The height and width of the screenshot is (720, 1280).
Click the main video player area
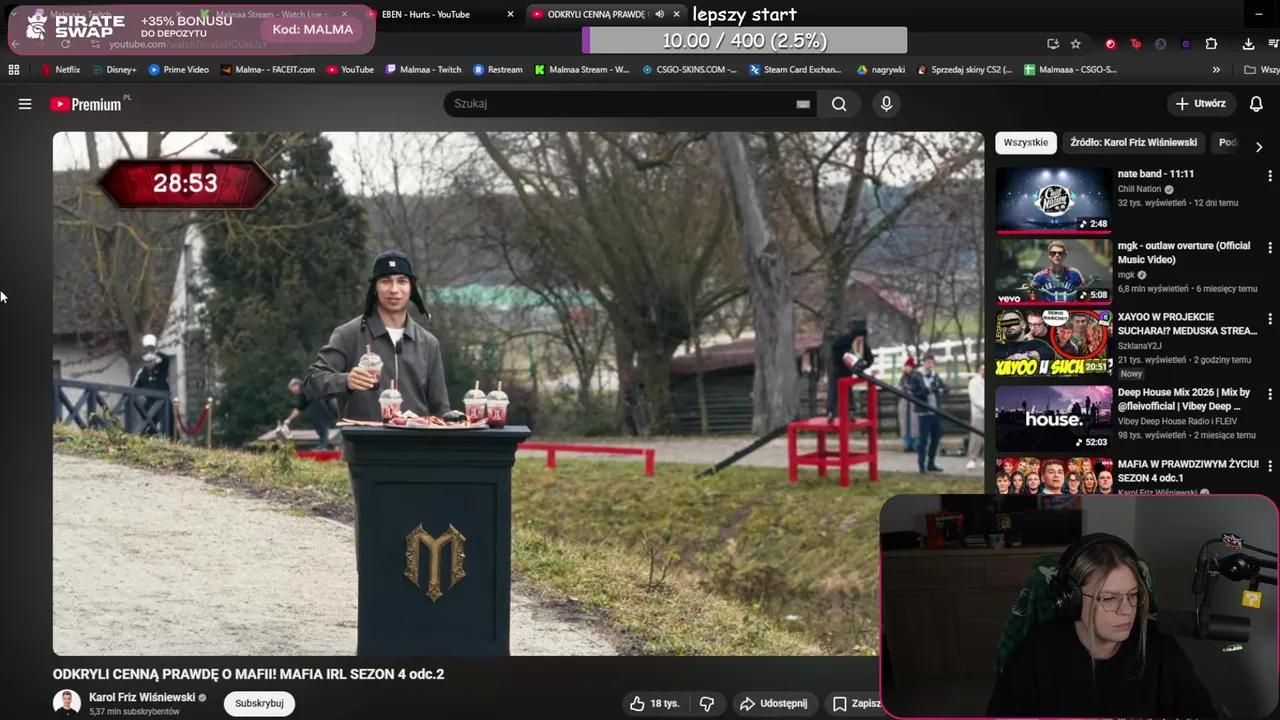(x=518, y=393)
